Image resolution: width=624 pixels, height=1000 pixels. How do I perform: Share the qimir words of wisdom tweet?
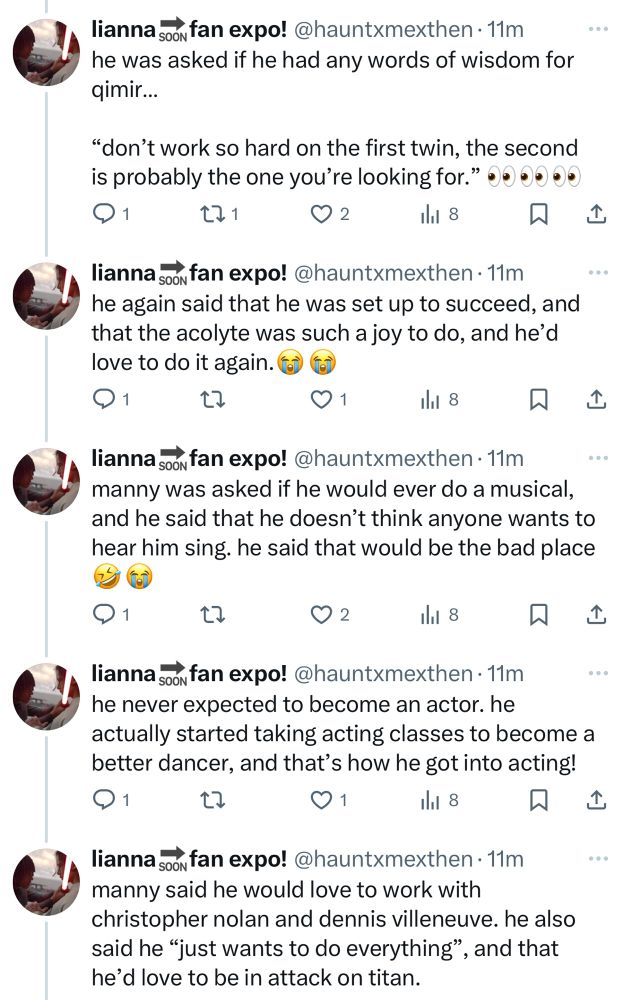click(595, 213)
